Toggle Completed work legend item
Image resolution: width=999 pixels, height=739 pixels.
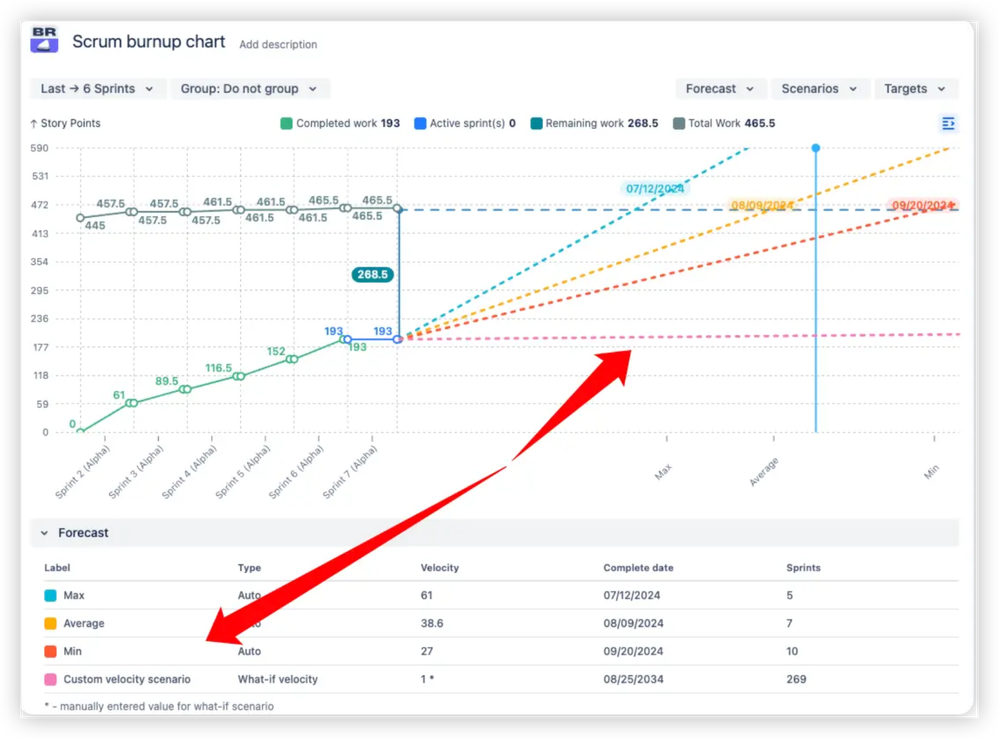click(x=340, y=124)
